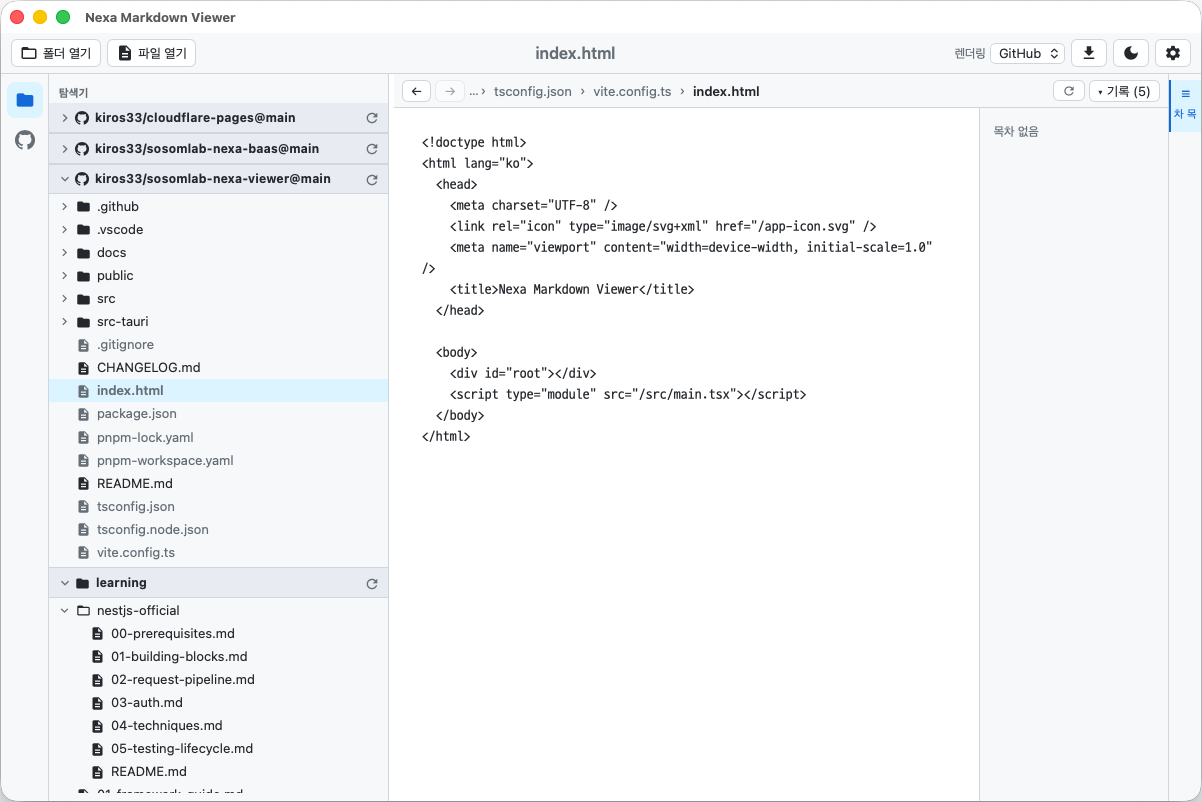Open README.md under nestjs-official
This screenshot has width=1202, height=802.
click(x=218, y=771)
